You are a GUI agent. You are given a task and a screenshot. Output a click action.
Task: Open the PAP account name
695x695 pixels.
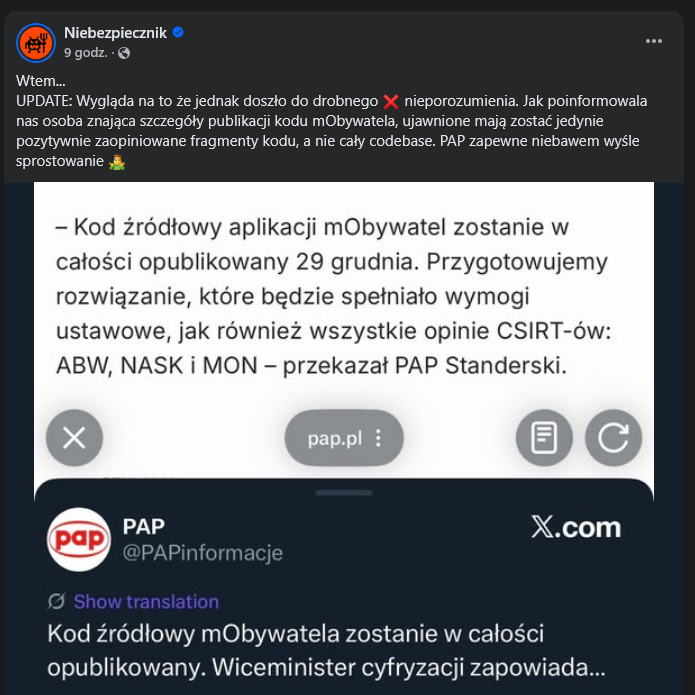(x=144, y=527)
